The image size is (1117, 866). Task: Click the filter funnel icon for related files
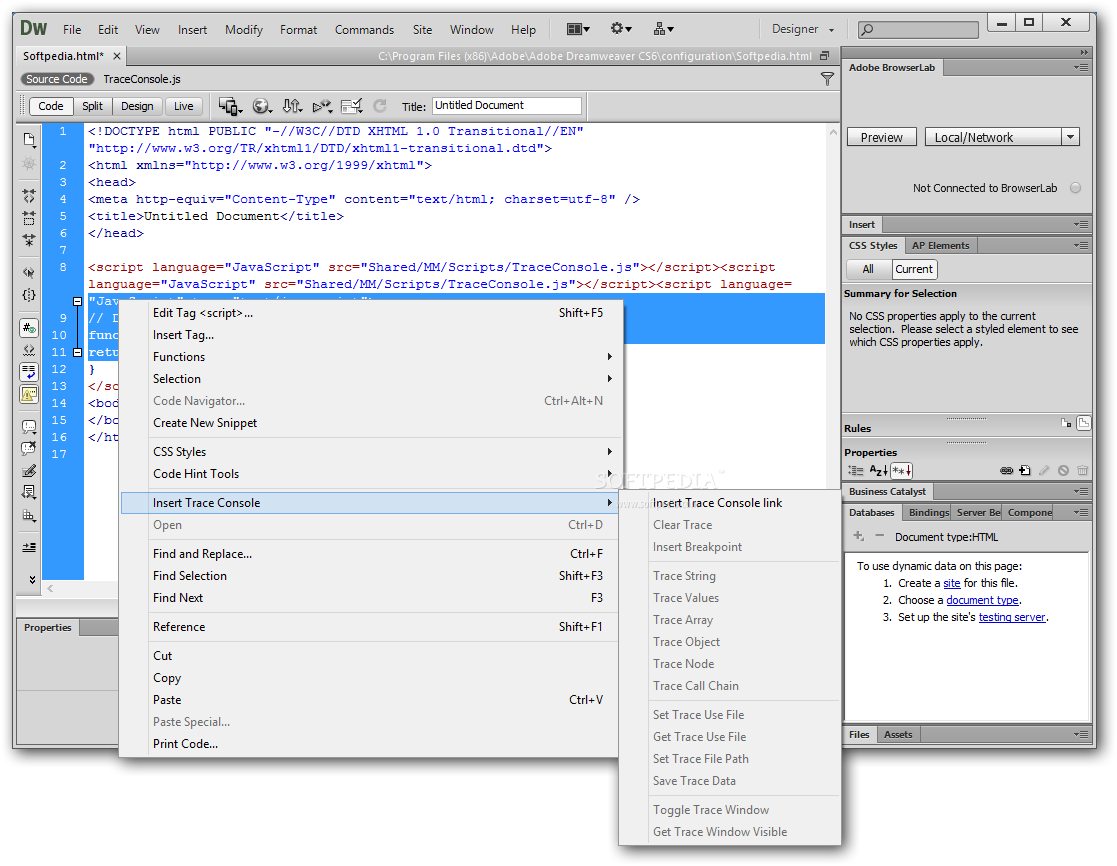point(827,79)
